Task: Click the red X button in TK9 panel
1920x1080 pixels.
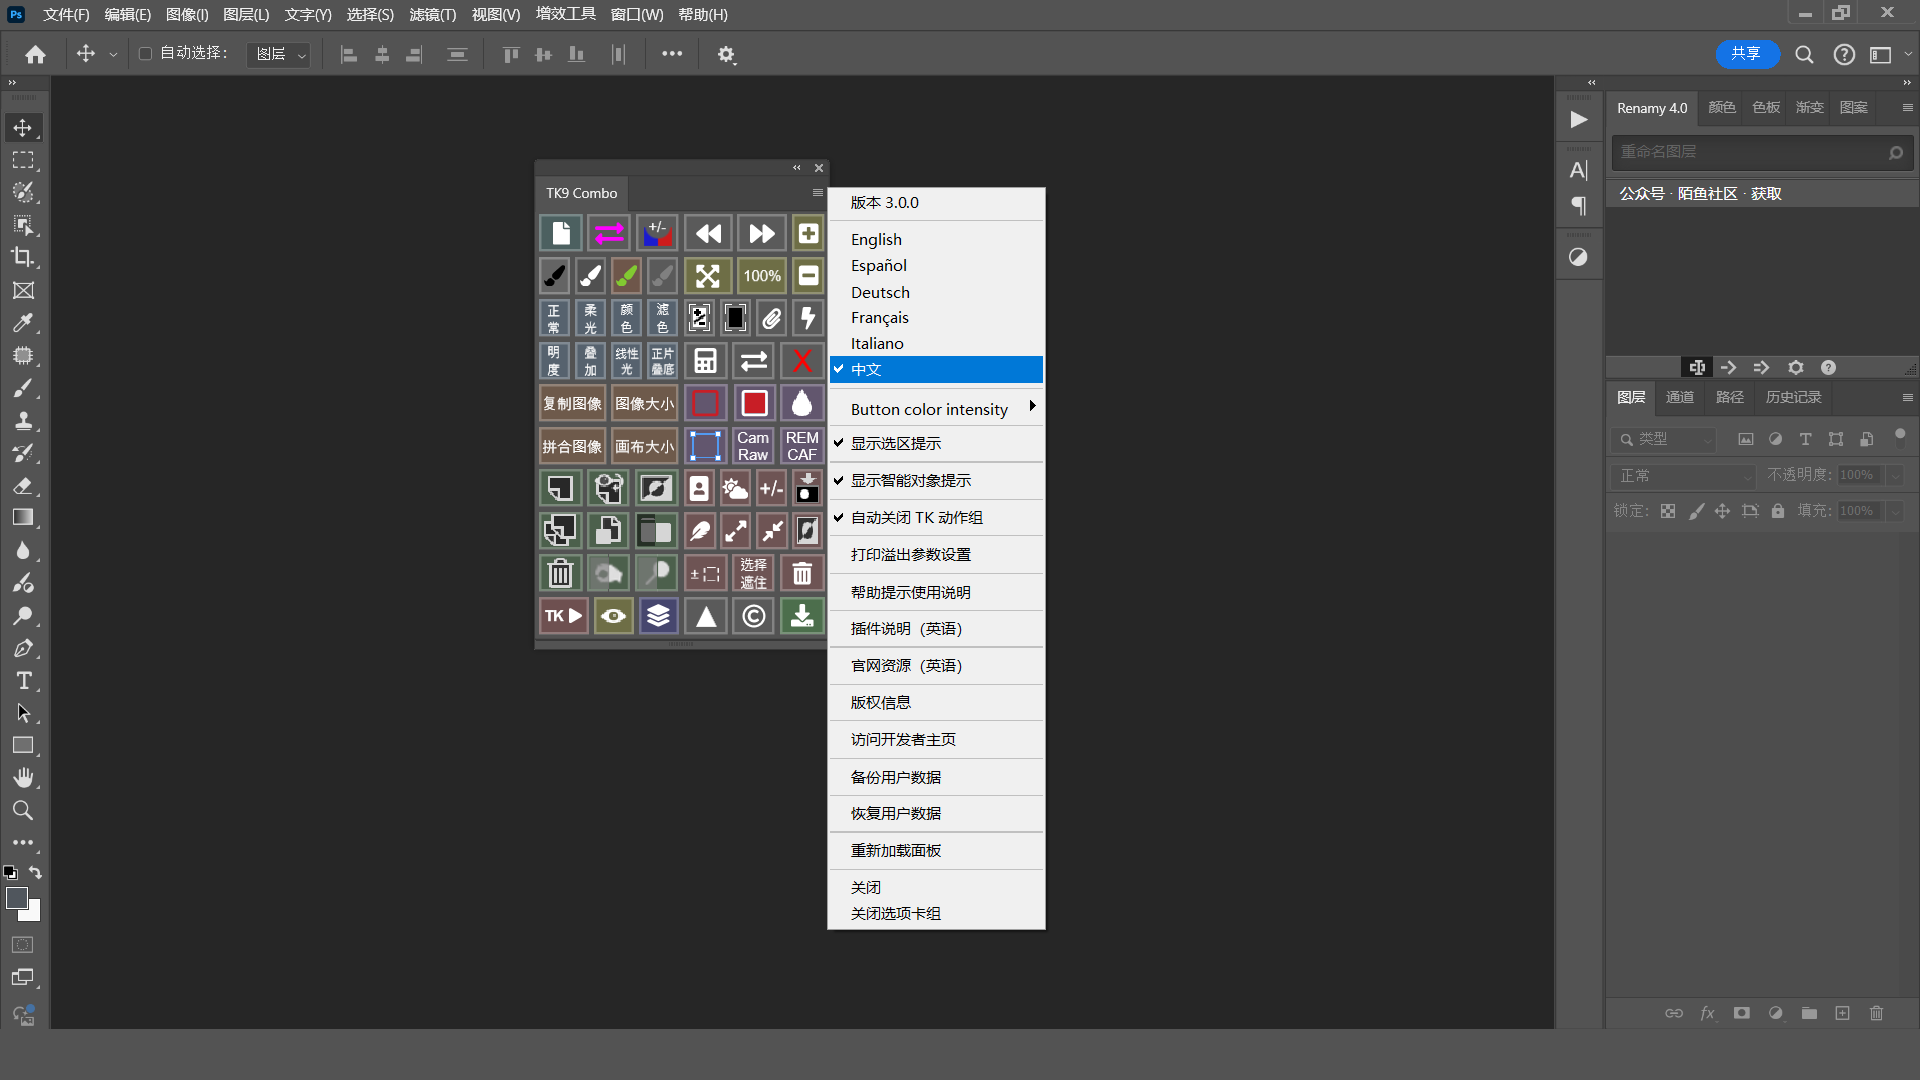Action: click(x=802, y=361)
